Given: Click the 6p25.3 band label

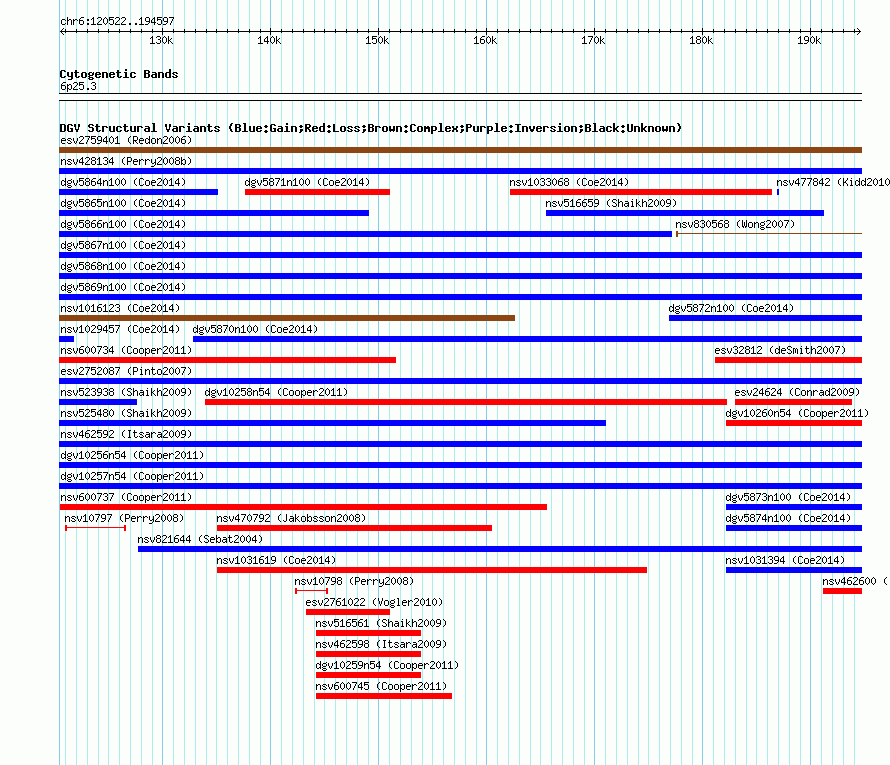Looking at the screenshot, I should [x=78, y=86].
